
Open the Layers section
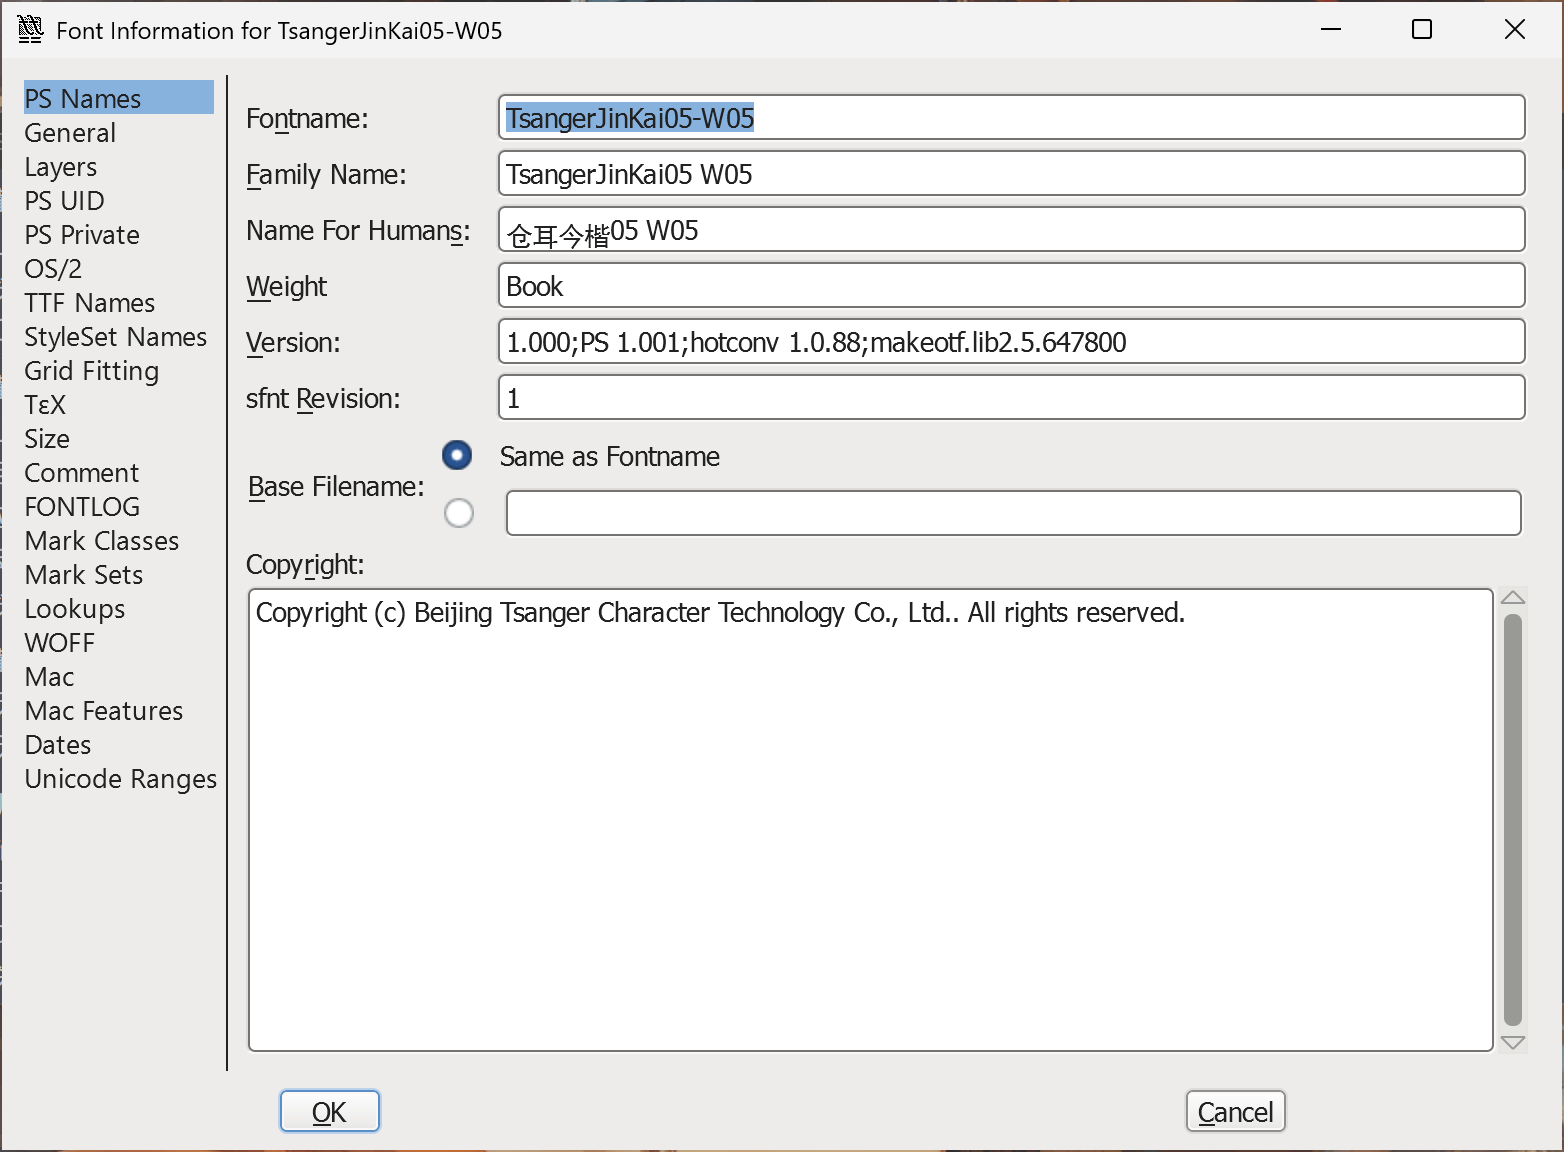tap(61, 167)
